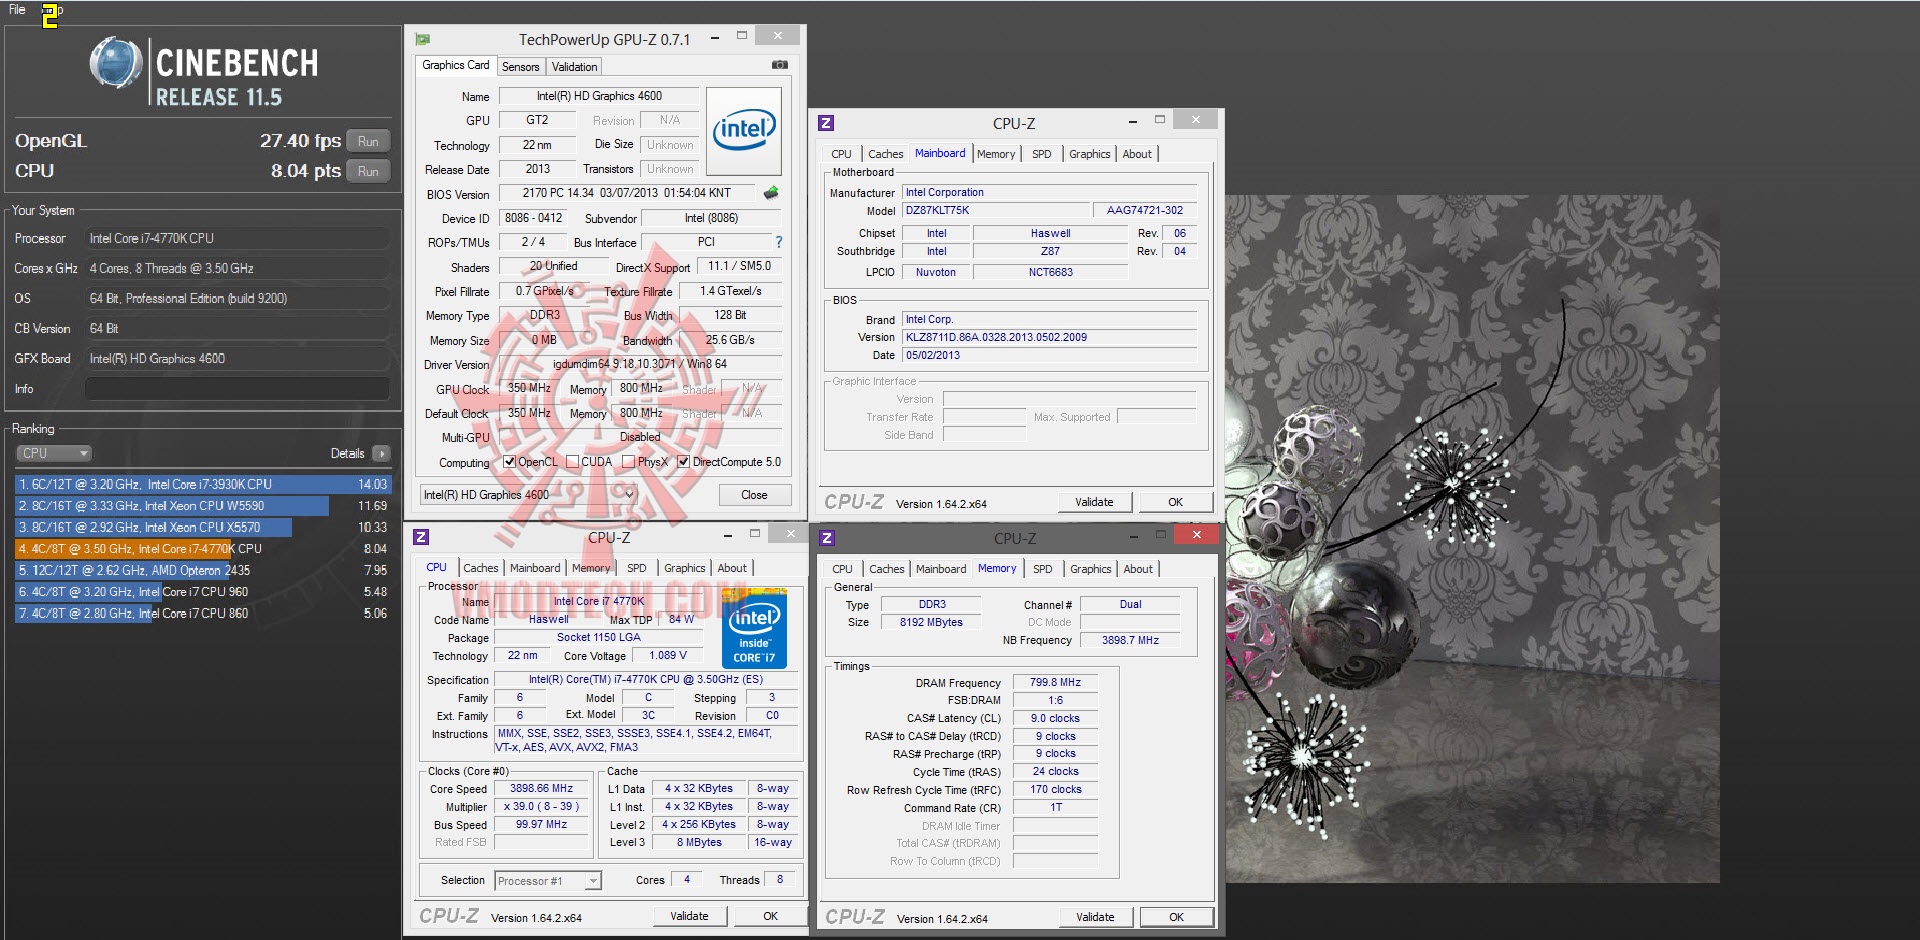This screenshot has width=1920, height=940.
Task: Run the CPU benchmark
Action: coord(368,171)
